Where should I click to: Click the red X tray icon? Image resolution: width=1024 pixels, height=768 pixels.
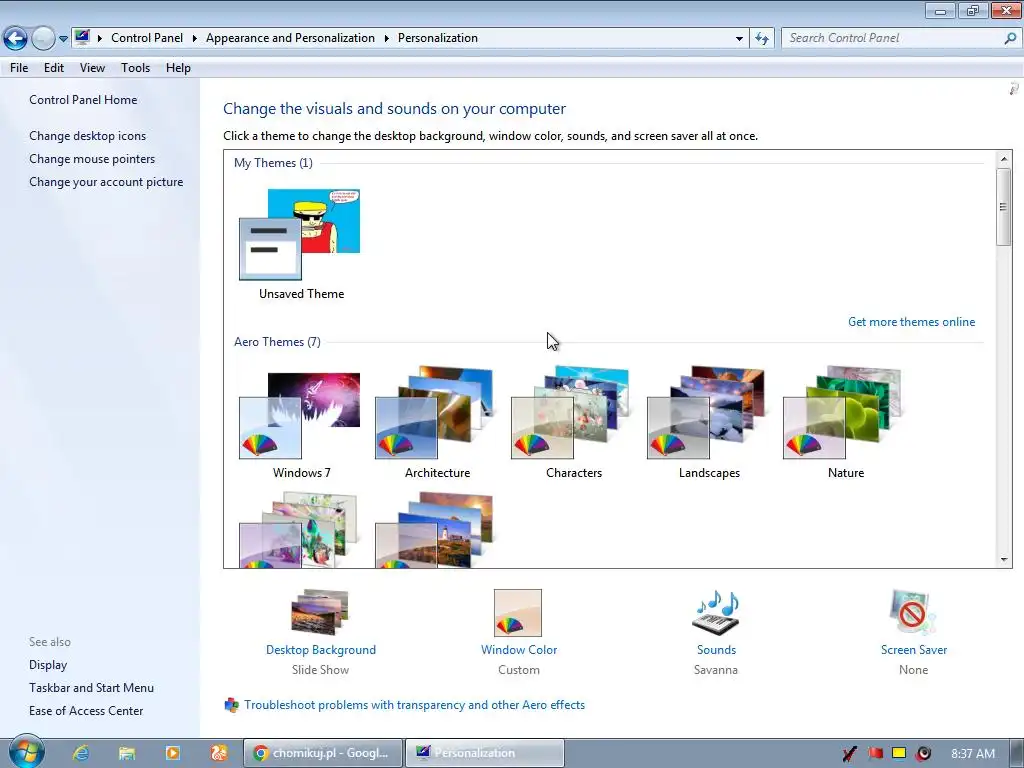tap(850, 754)
